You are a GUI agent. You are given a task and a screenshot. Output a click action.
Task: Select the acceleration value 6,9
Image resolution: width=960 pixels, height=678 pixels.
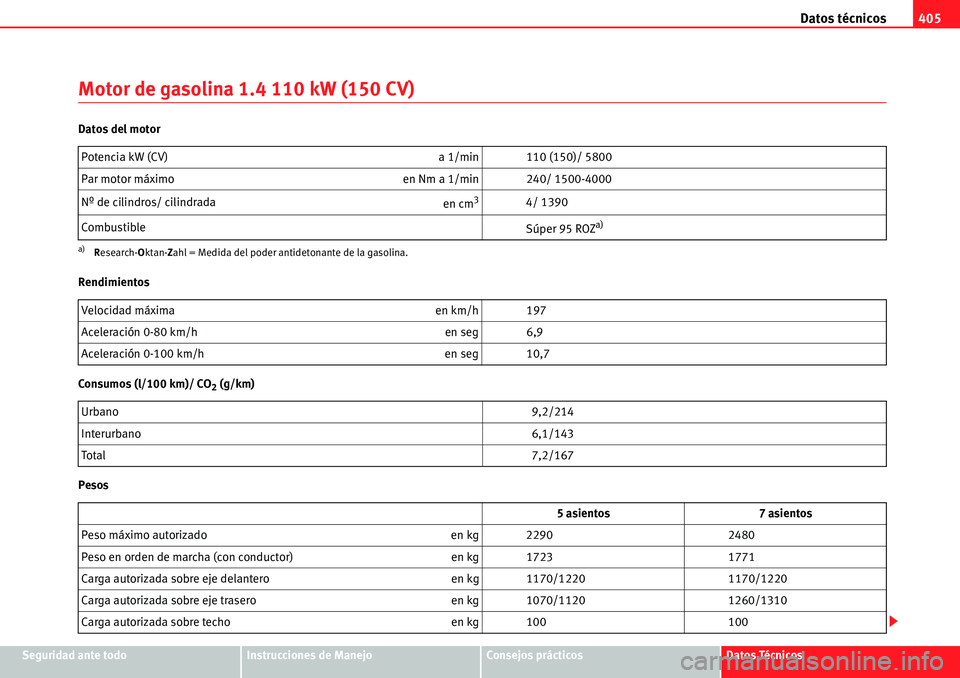[x=534, y=333]
